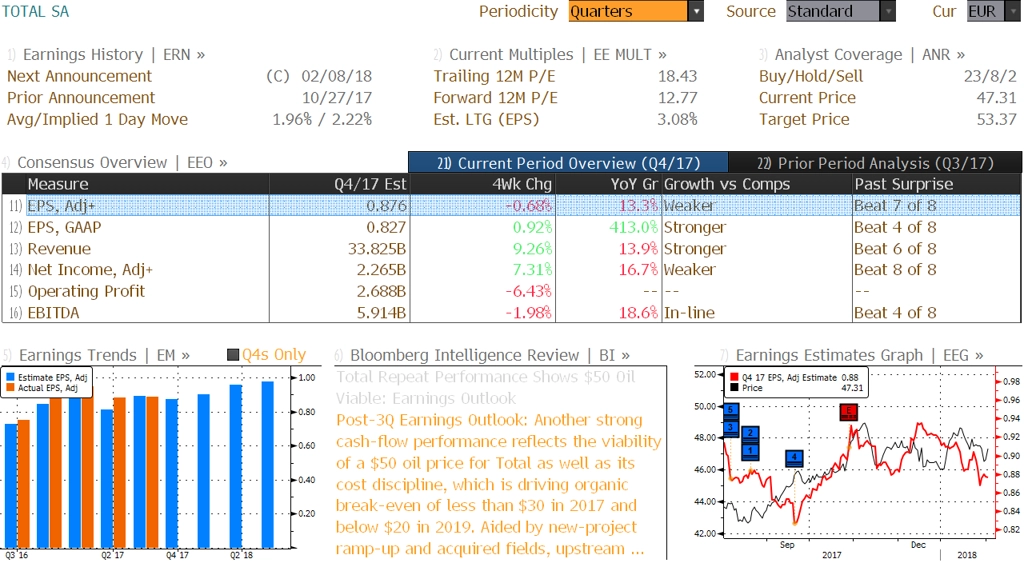Open the Post-3Q Earnings Outlook article text
This screenshot has height=563, width=1024.
tap(499, 484)
